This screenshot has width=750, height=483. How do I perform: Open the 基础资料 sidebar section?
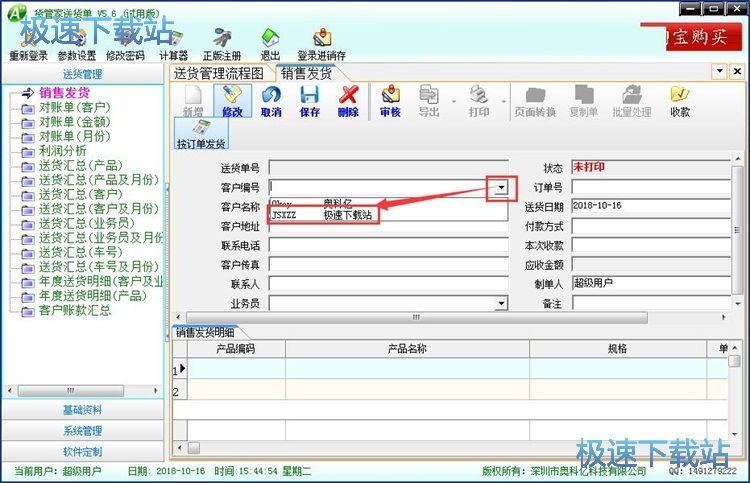point(83,410)
